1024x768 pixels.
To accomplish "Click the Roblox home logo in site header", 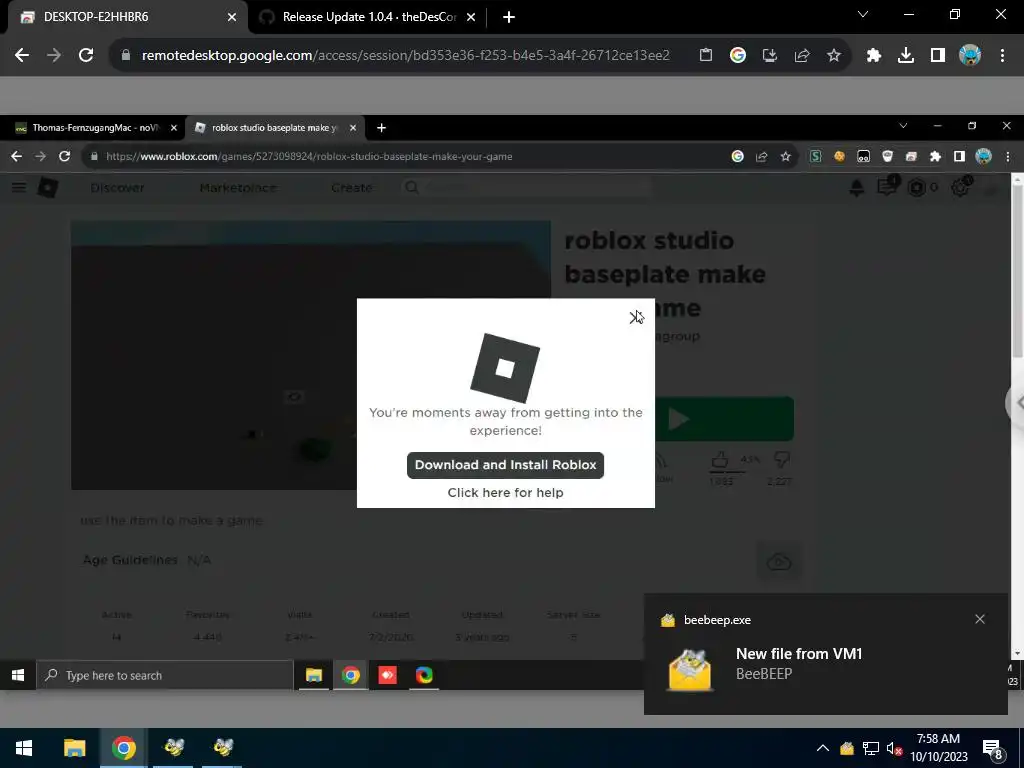I will point(48,188).
